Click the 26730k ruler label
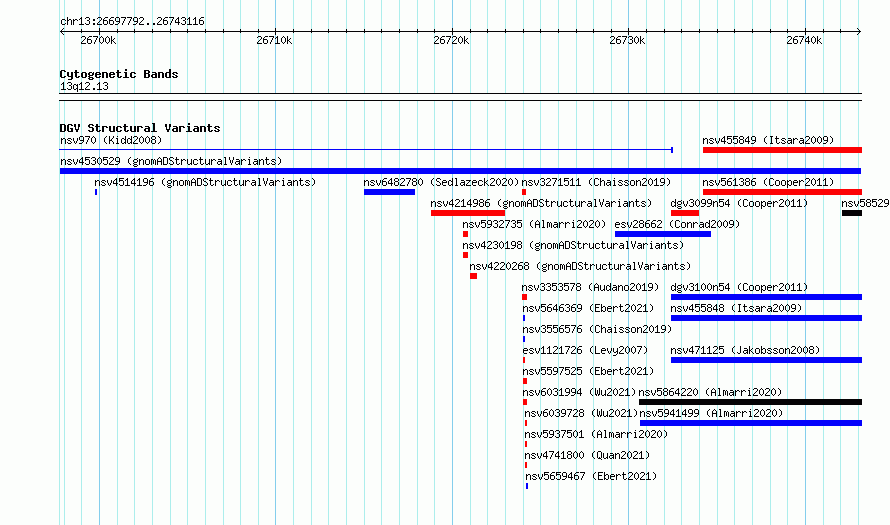Viewport: 890px width, 525px height. (x=627, y=40)
